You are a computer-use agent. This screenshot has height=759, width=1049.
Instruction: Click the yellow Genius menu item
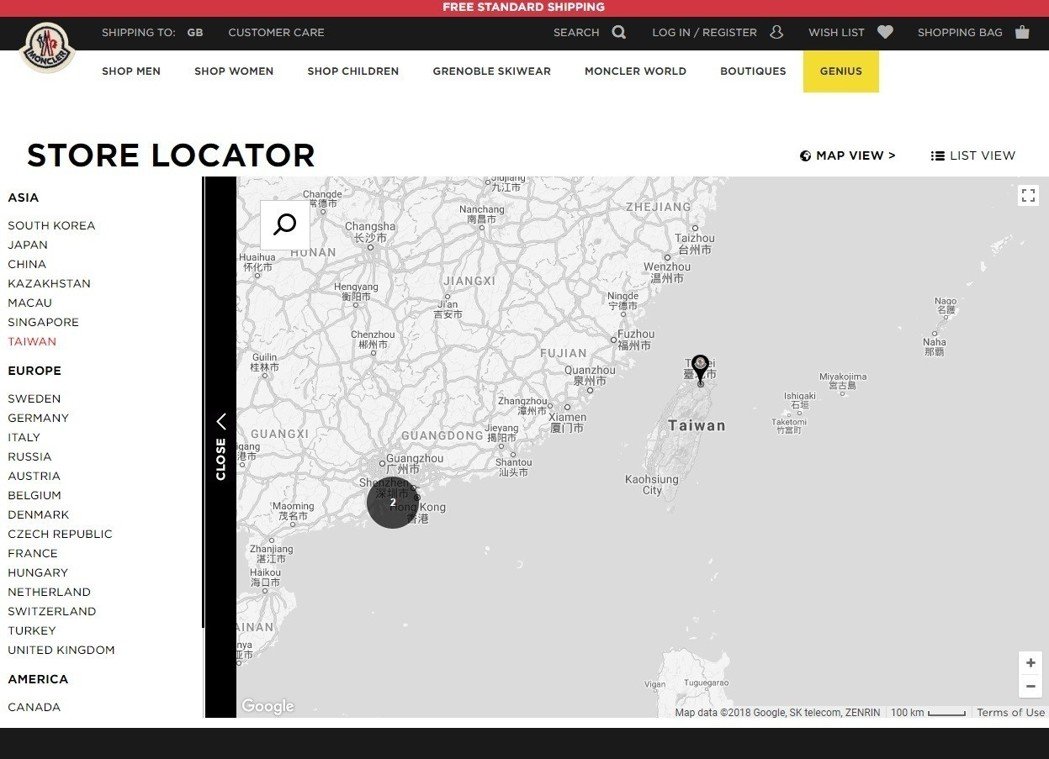[x=841, y=71]
